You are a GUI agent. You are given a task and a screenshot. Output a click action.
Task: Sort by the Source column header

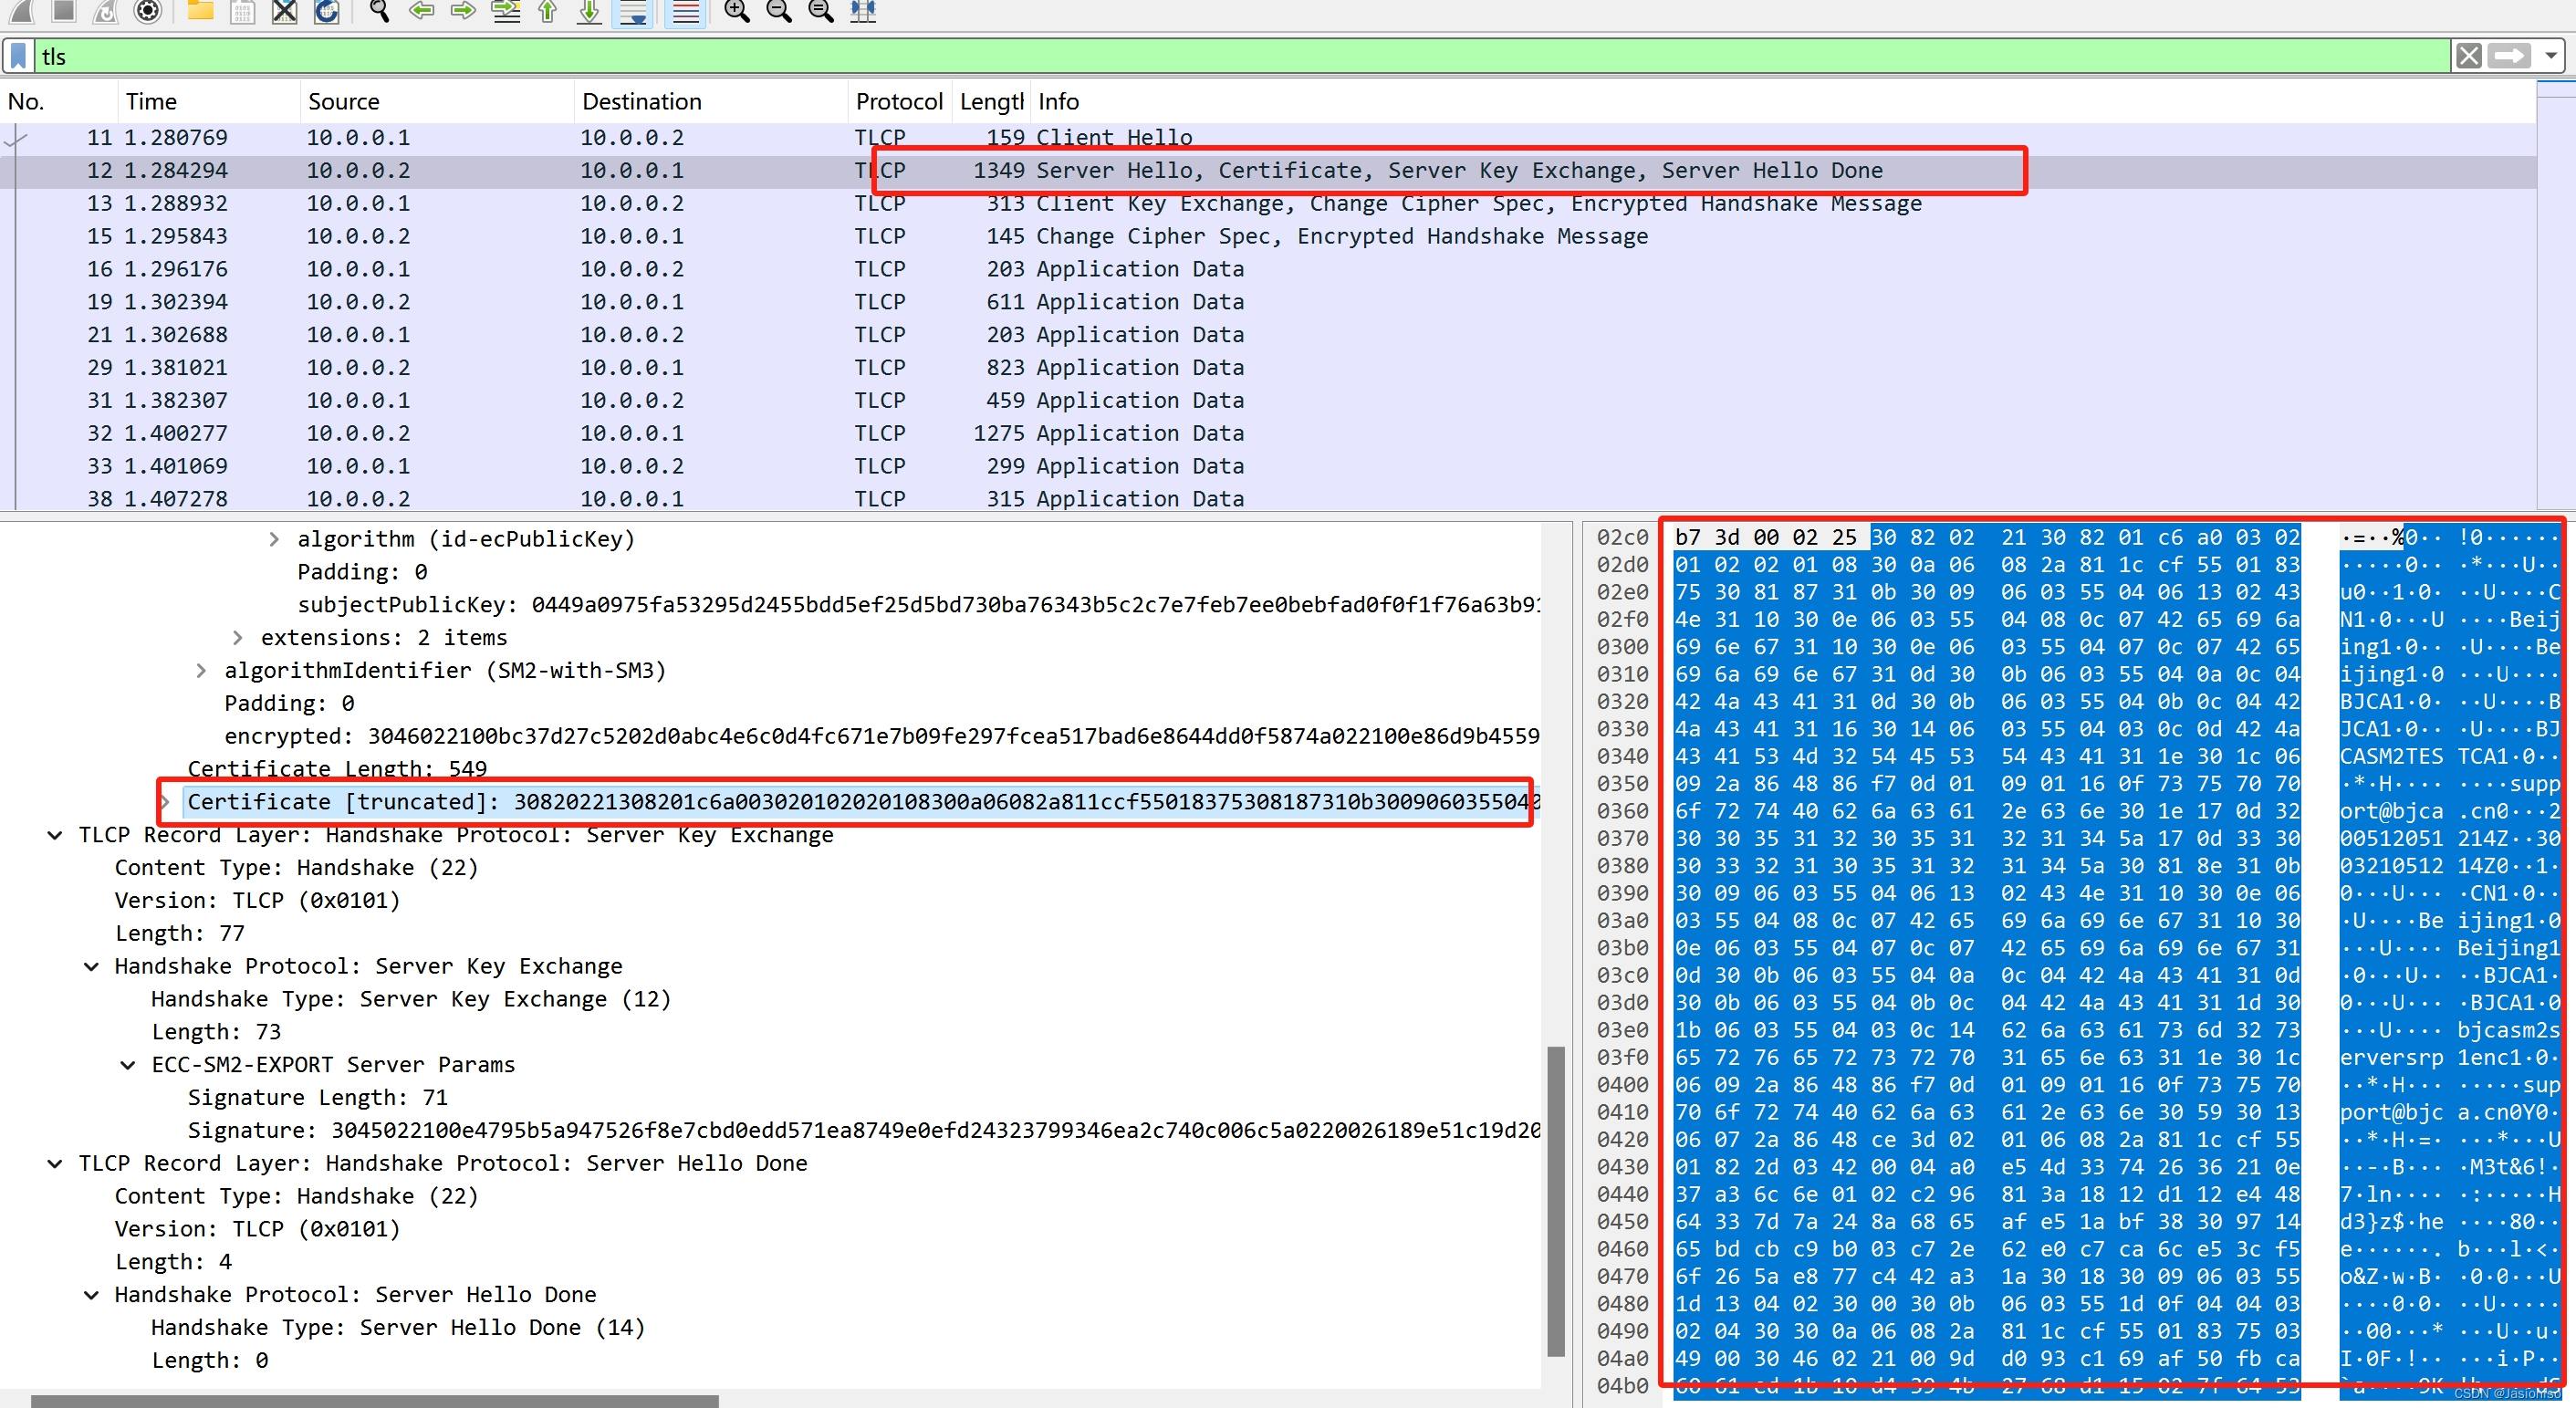click(343, 102)
